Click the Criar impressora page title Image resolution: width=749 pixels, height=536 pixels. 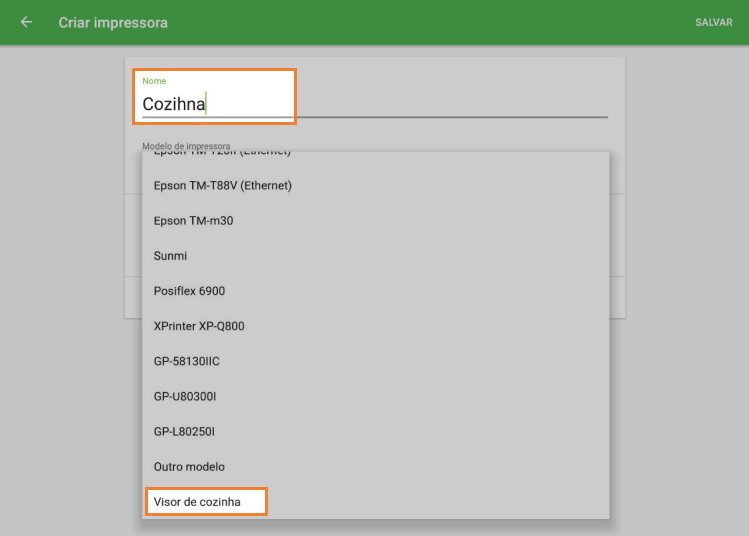(113, 22)
